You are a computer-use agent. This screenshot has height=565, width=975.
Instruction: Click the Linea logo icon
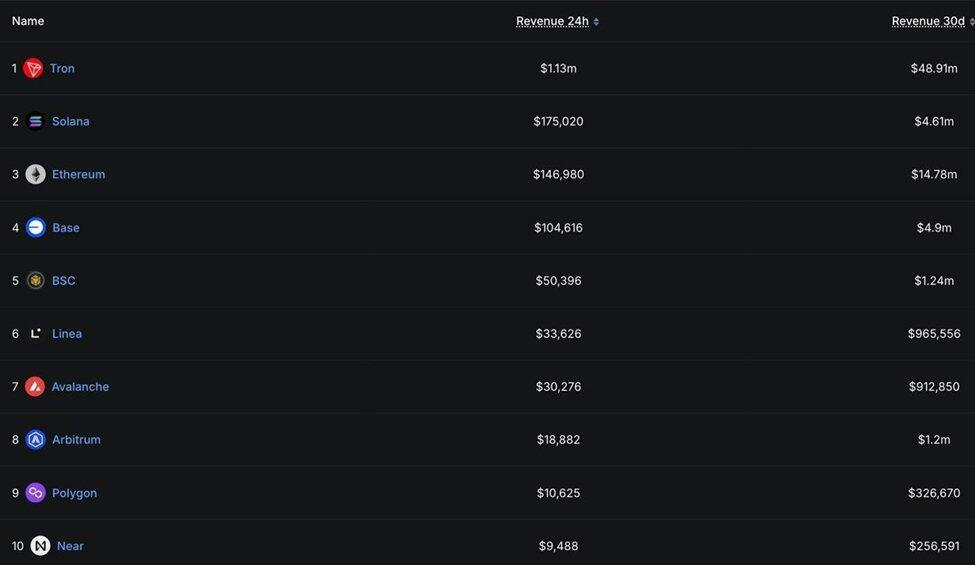[x=35, y=334]
